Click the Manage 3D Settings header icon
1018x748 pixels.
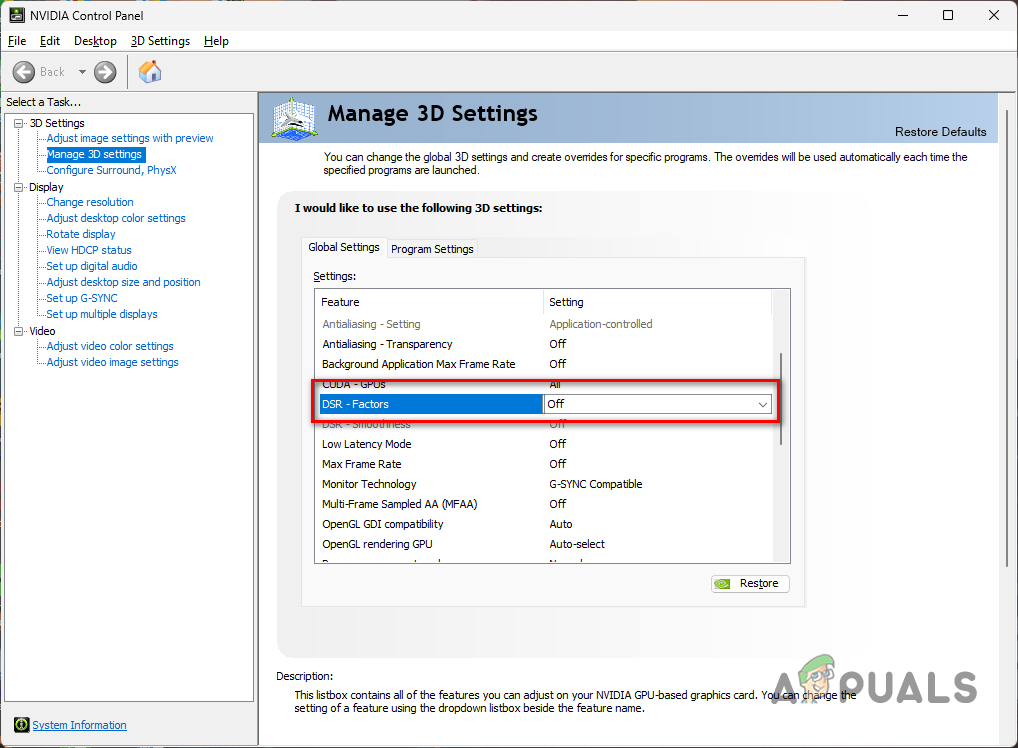tap(294, 118)
